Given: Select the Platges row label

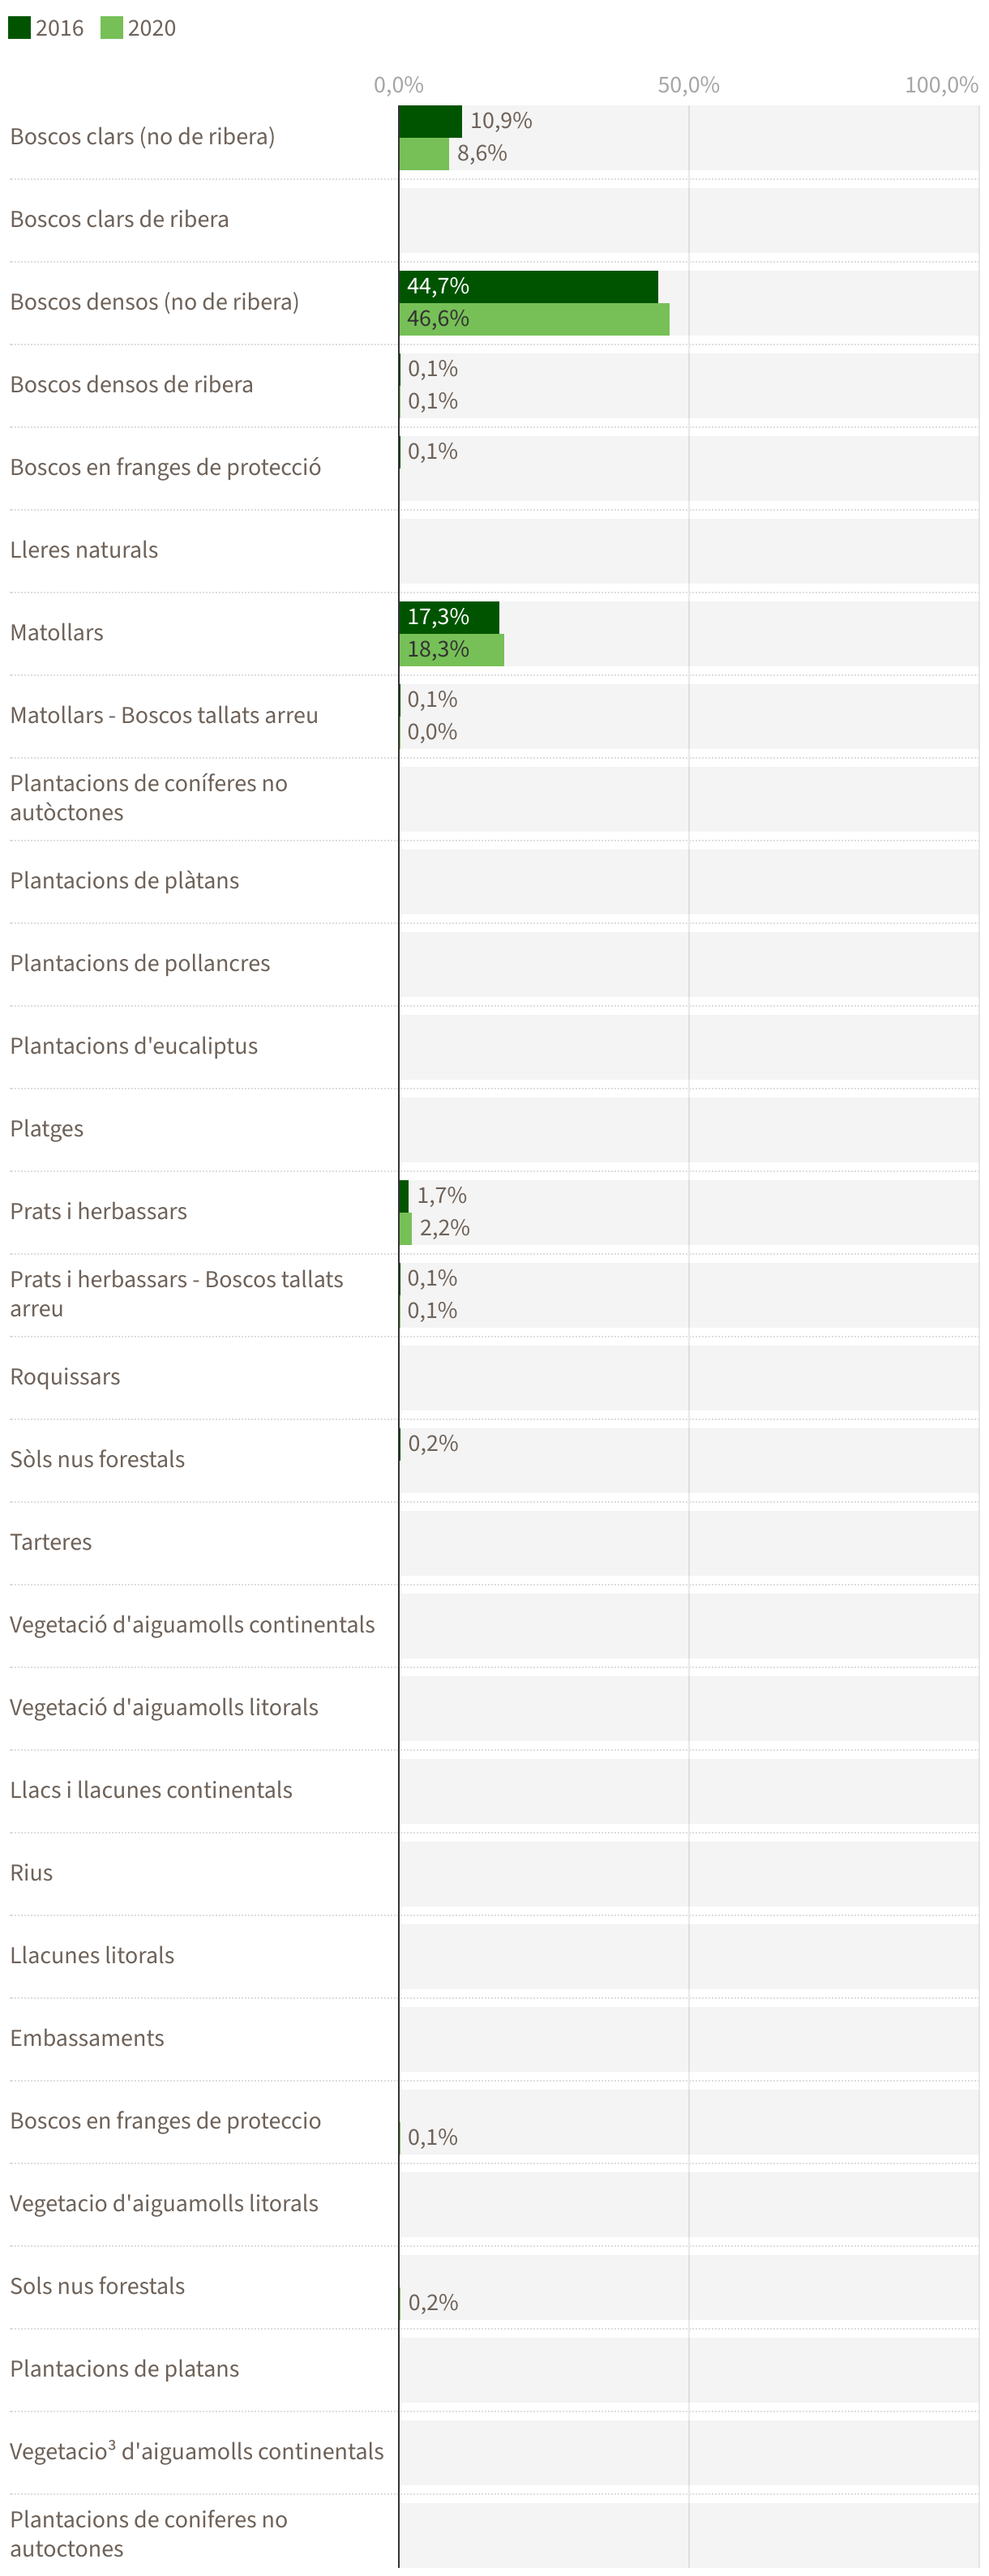Looking at the screenshot, I should tap(47, 1129).
